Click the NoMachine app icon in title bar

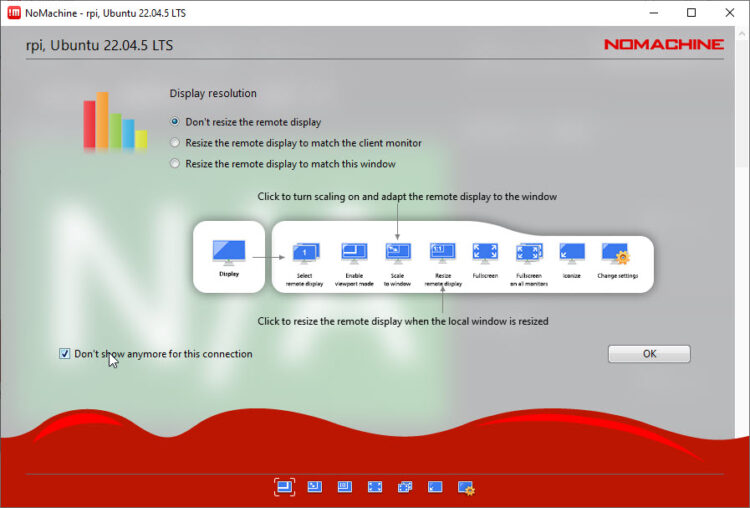click(15, 13)
